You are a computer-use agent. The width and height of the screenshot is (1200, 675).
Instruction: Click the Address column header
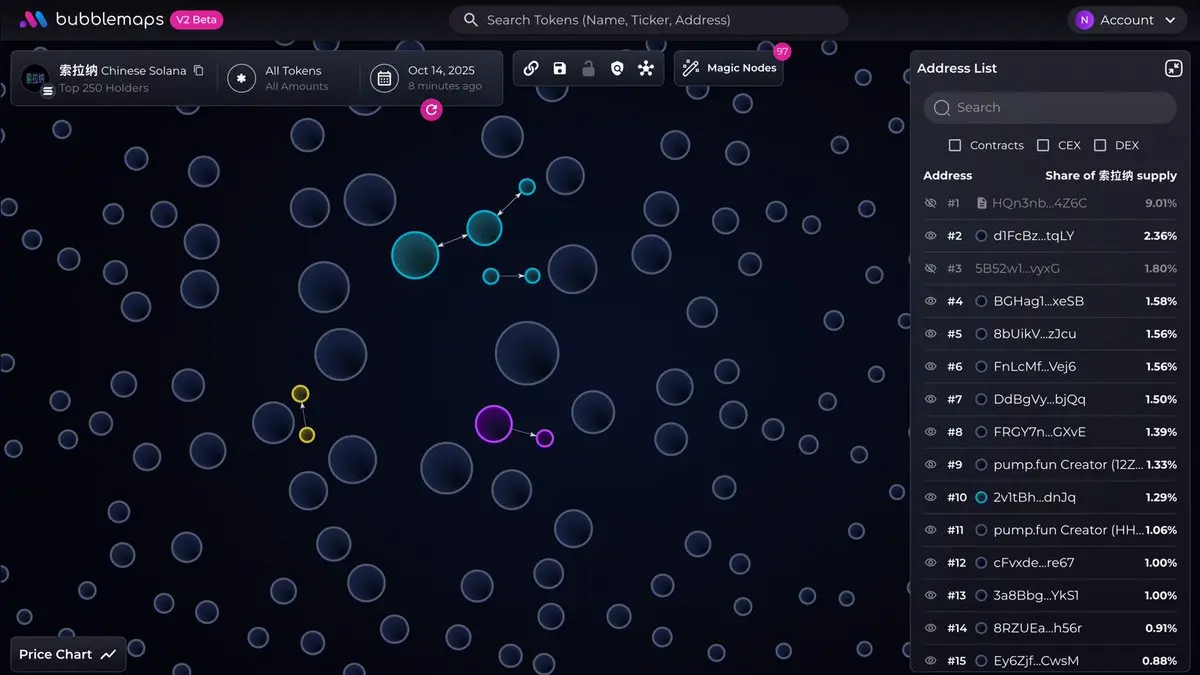tap(948, 175)
